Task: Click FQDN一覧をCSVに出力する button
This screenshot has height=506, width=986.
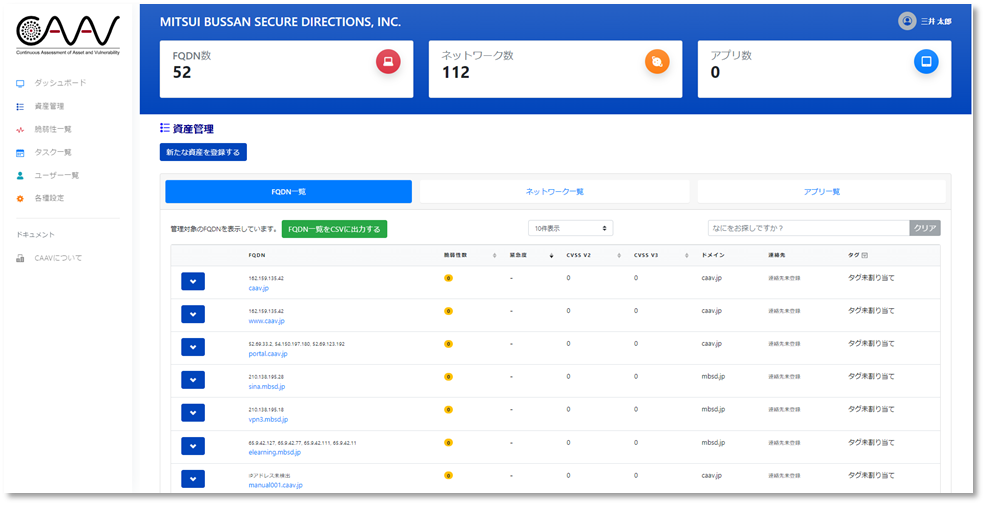Action: (x=335, y=229)
